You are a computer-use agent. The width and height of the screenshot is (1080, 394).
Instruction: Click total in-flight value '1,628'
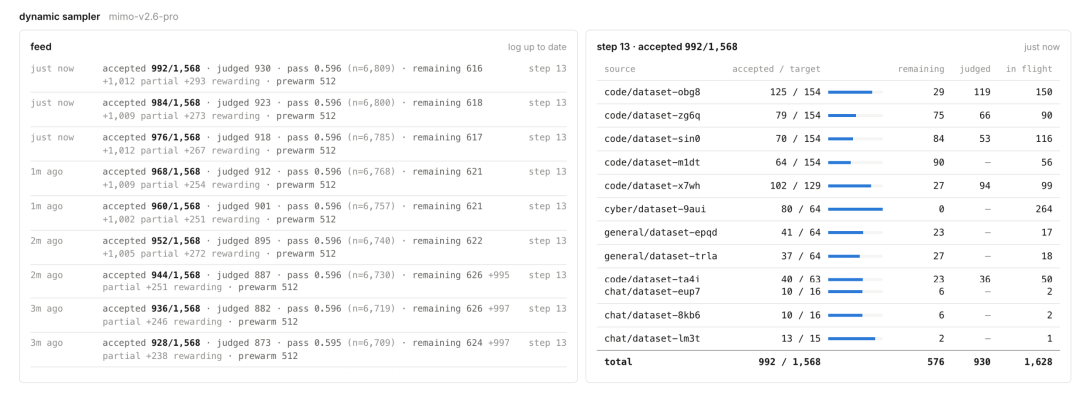1037,362
